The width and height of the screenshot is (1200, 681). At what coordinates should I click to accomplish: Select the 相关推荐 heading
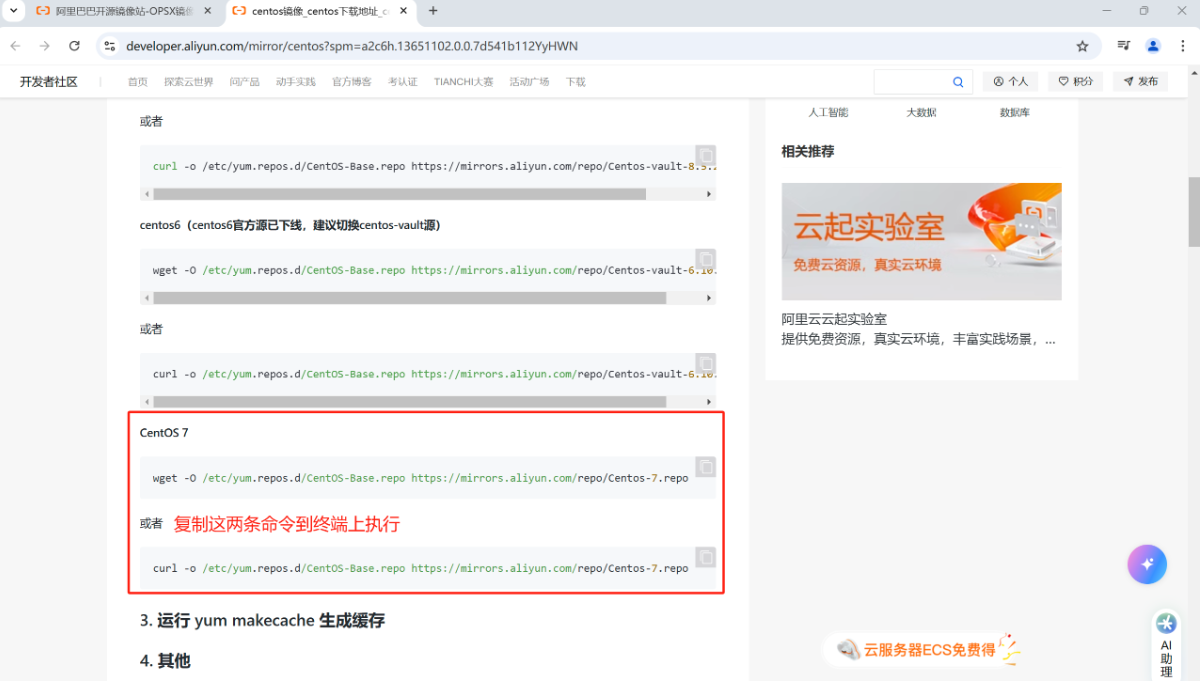pos(808,152)
